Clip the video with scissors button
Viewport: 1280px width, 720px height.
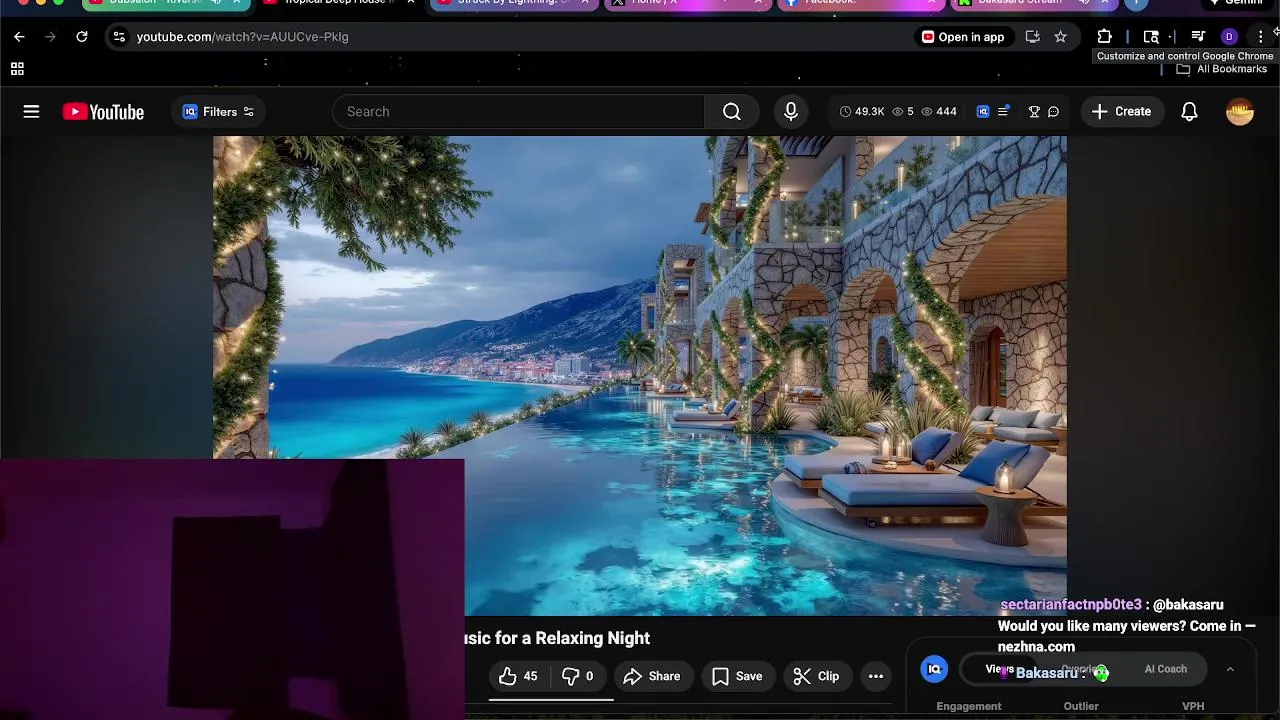(x=816, y=677)
